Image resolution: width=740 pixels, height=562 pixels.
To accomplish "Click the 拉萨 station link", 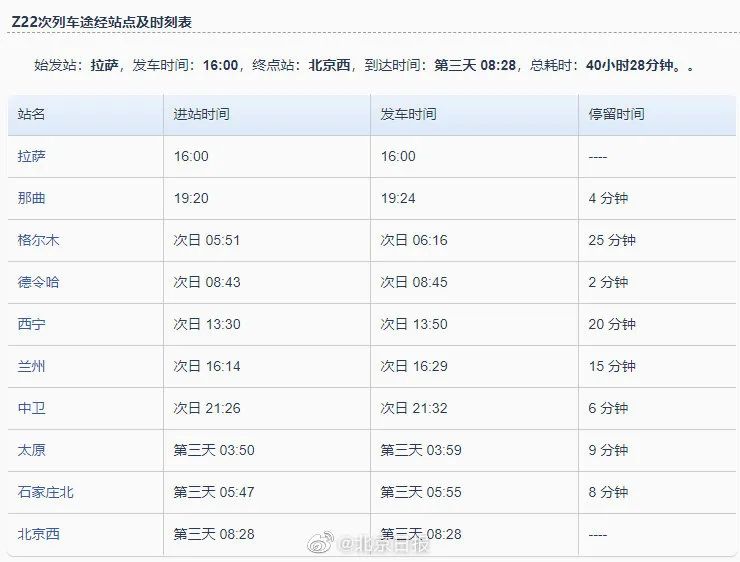I will [32, 156].
